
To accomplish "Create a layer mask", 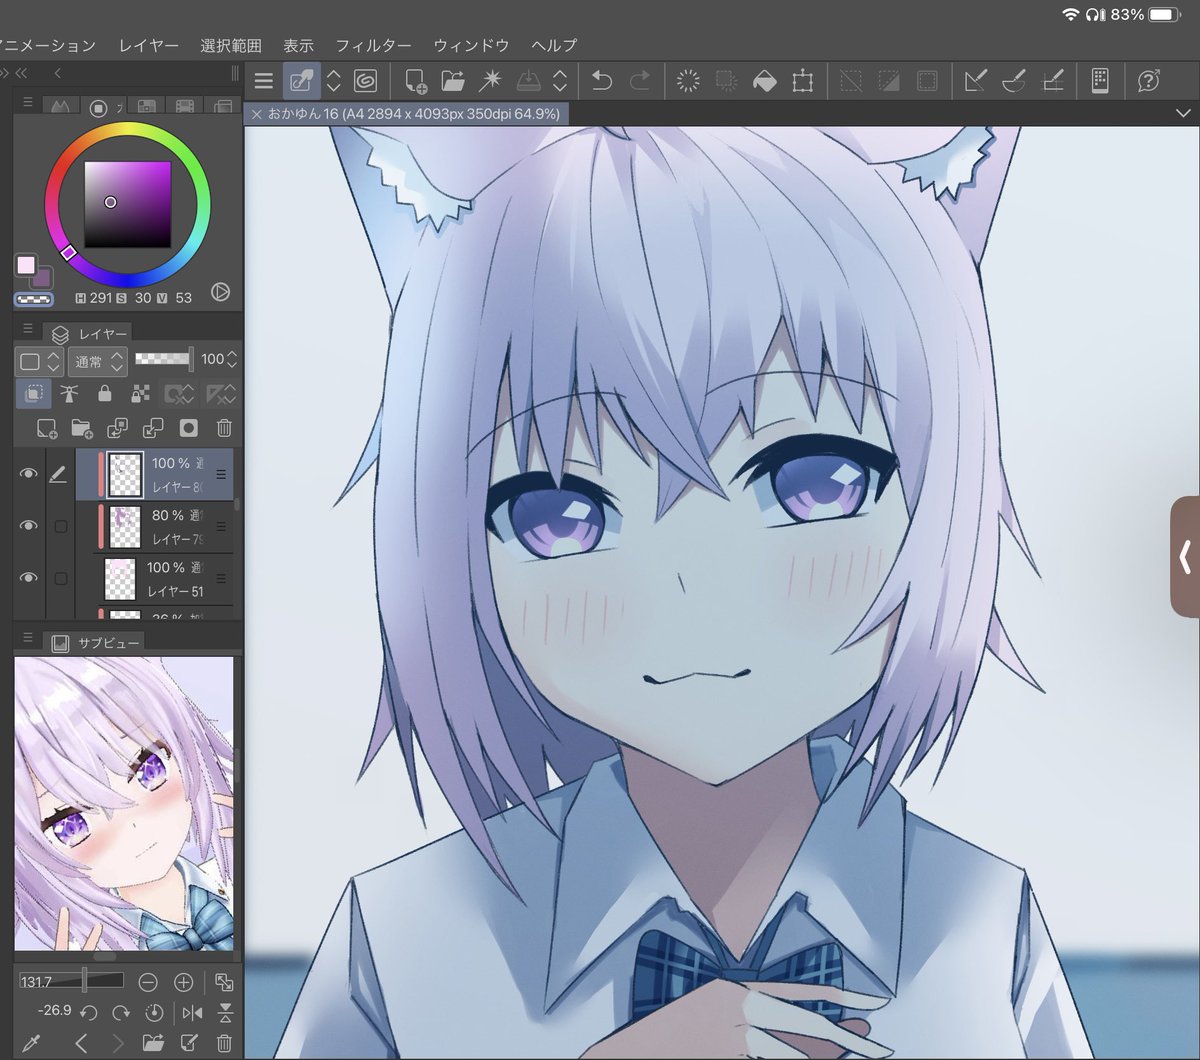I will 188,429.
